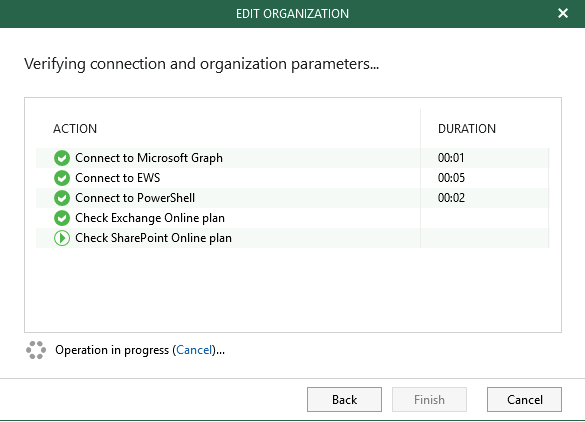Click the disabled Finish button
Screen dimensions: 585x422
[429, 400]
